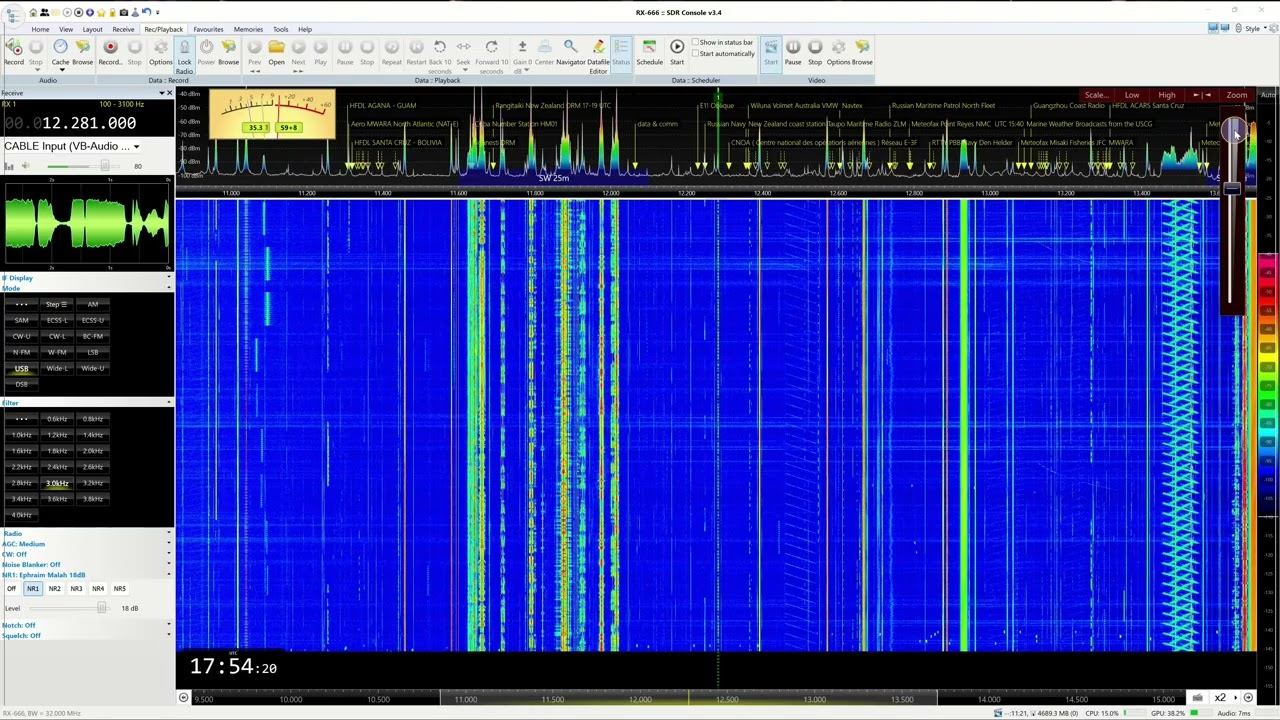
Task: Click the Video Options gear icon
Action: (x=838, y=48)
